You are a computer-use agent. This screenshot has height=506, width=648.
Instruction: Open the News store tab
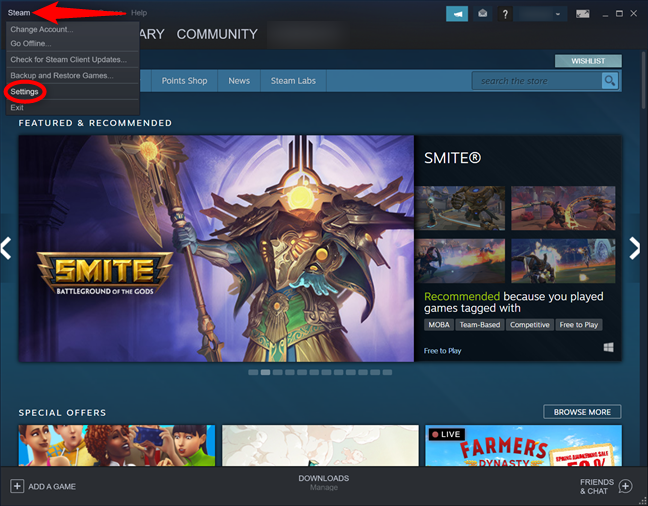point(239,81)
